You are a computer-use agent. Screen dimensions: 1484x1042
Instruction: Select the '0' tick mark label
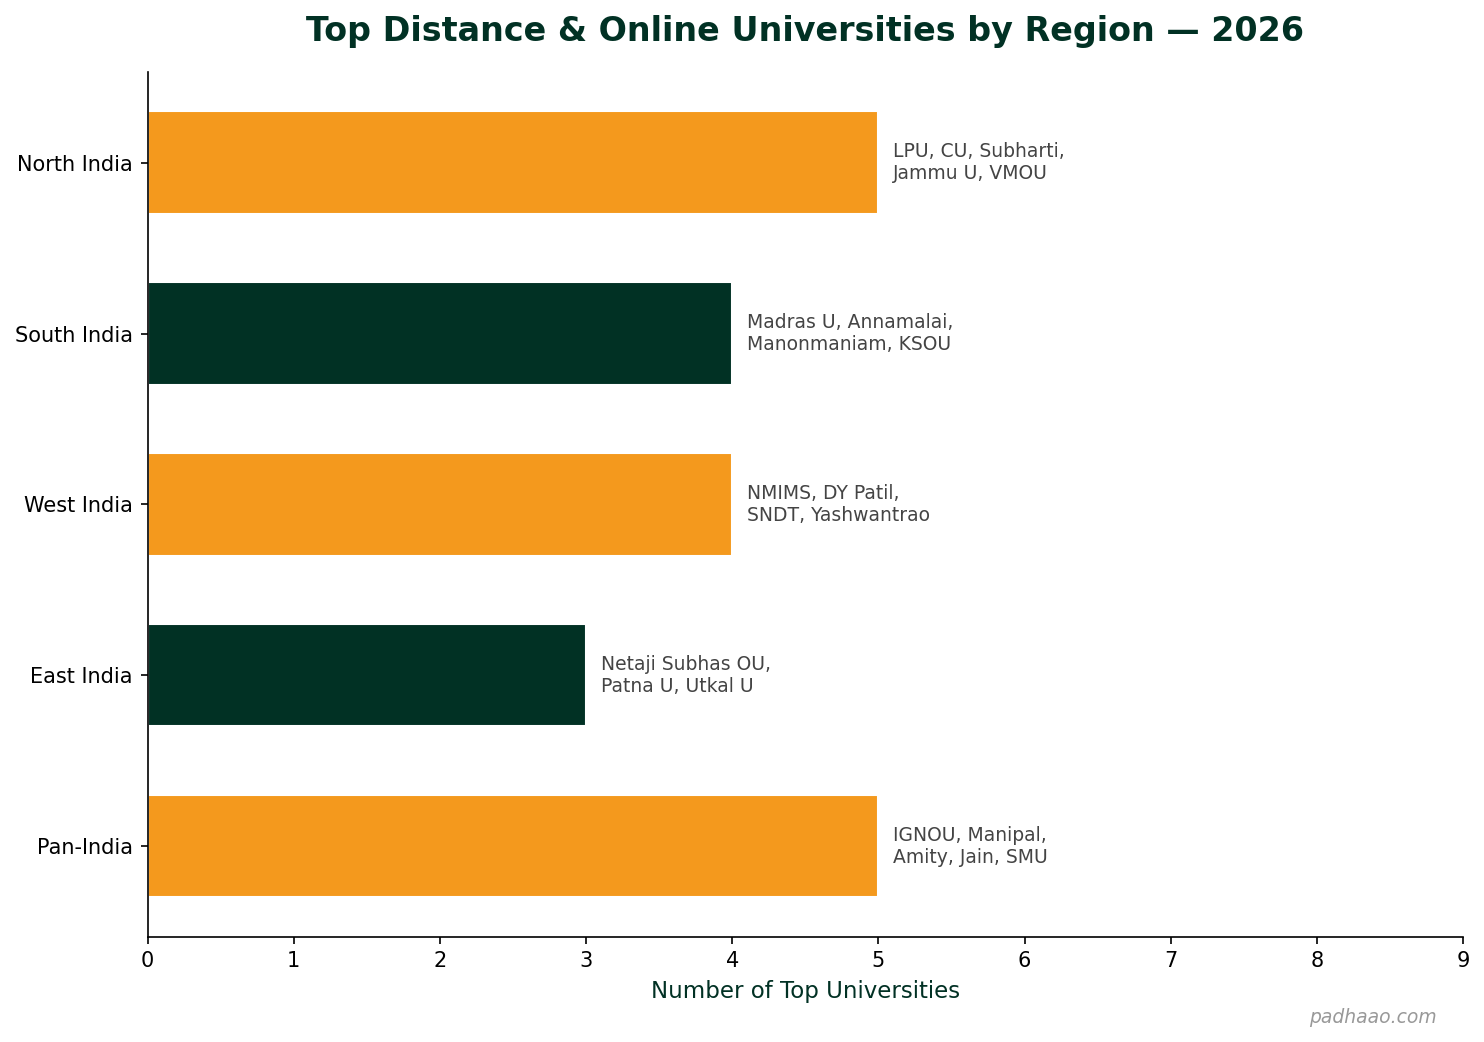pyautogui.click(x=147, y=958)
